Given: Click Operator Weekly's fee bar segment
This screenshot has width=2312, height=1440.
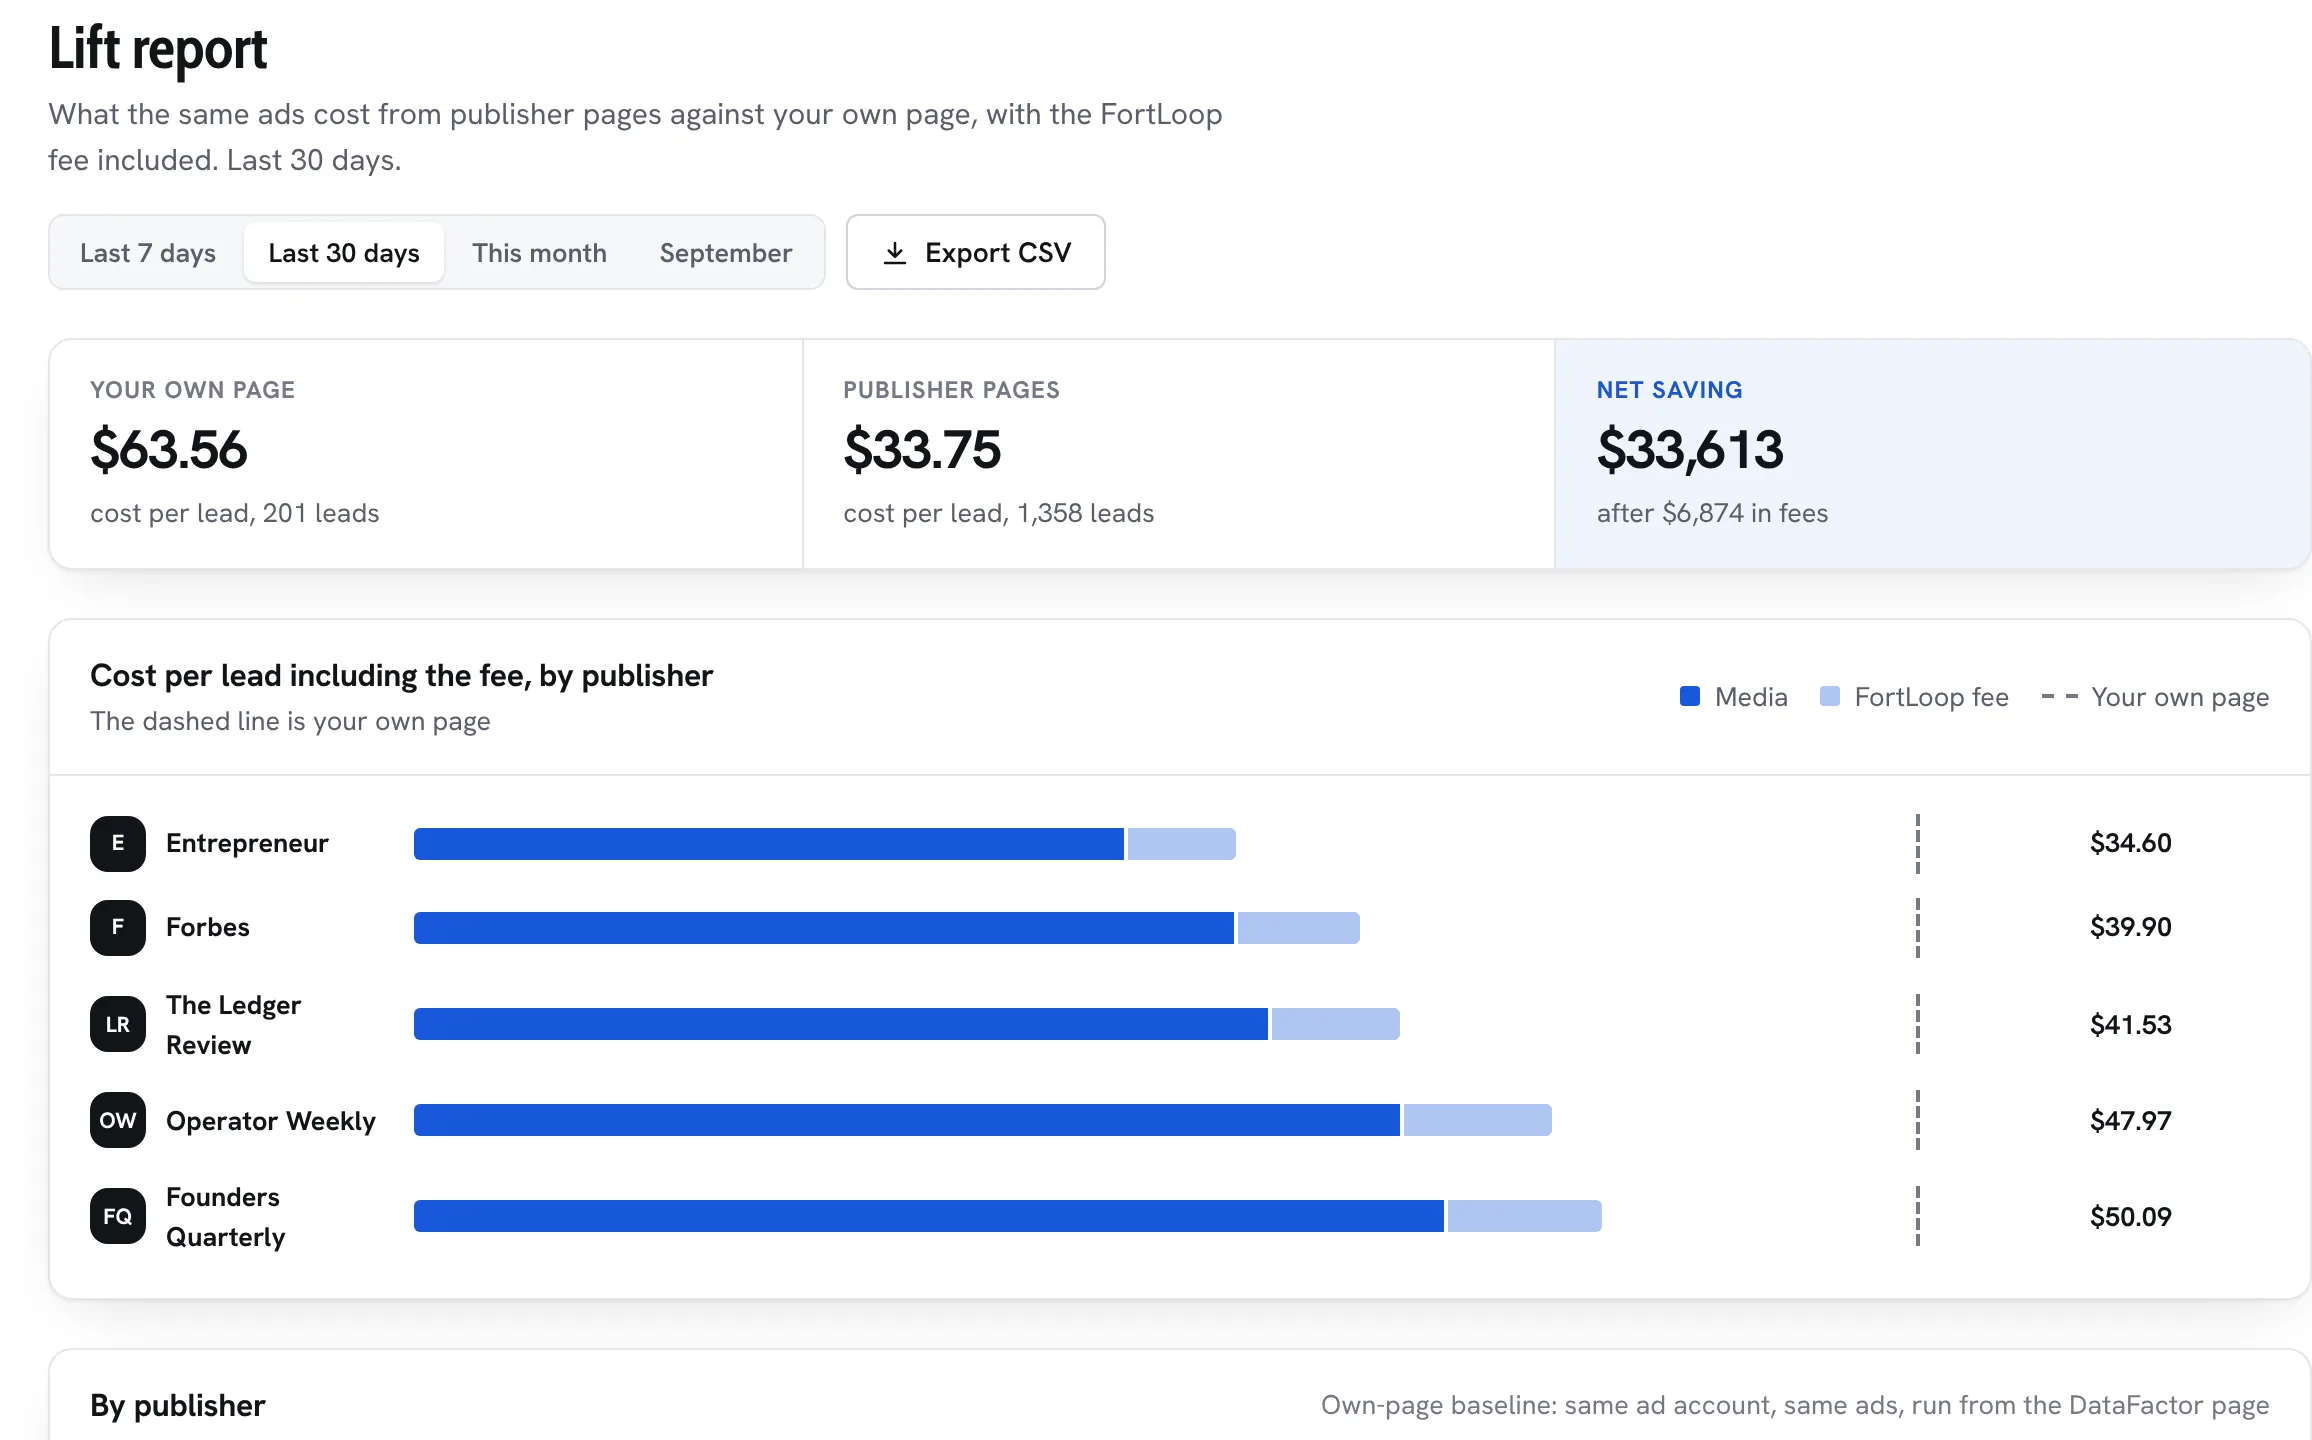Looking at the screenshot, I should pos(1478,1120).
